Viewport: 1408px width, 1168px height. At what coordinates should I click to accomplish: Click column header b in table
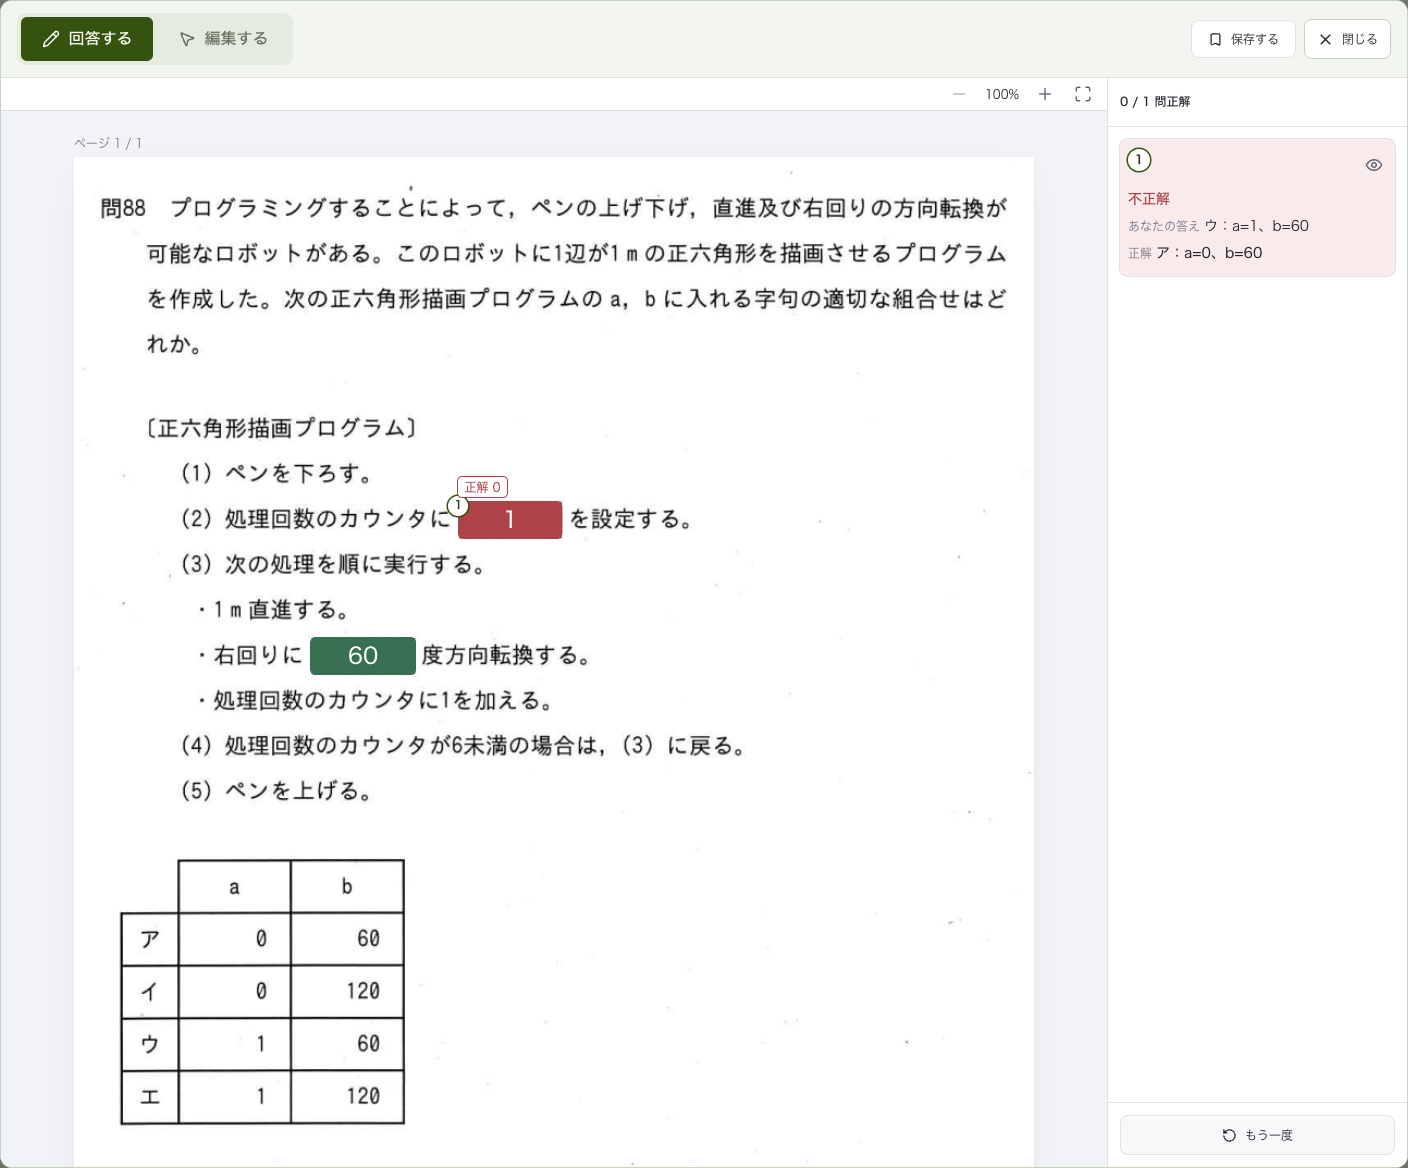(347, 887)
